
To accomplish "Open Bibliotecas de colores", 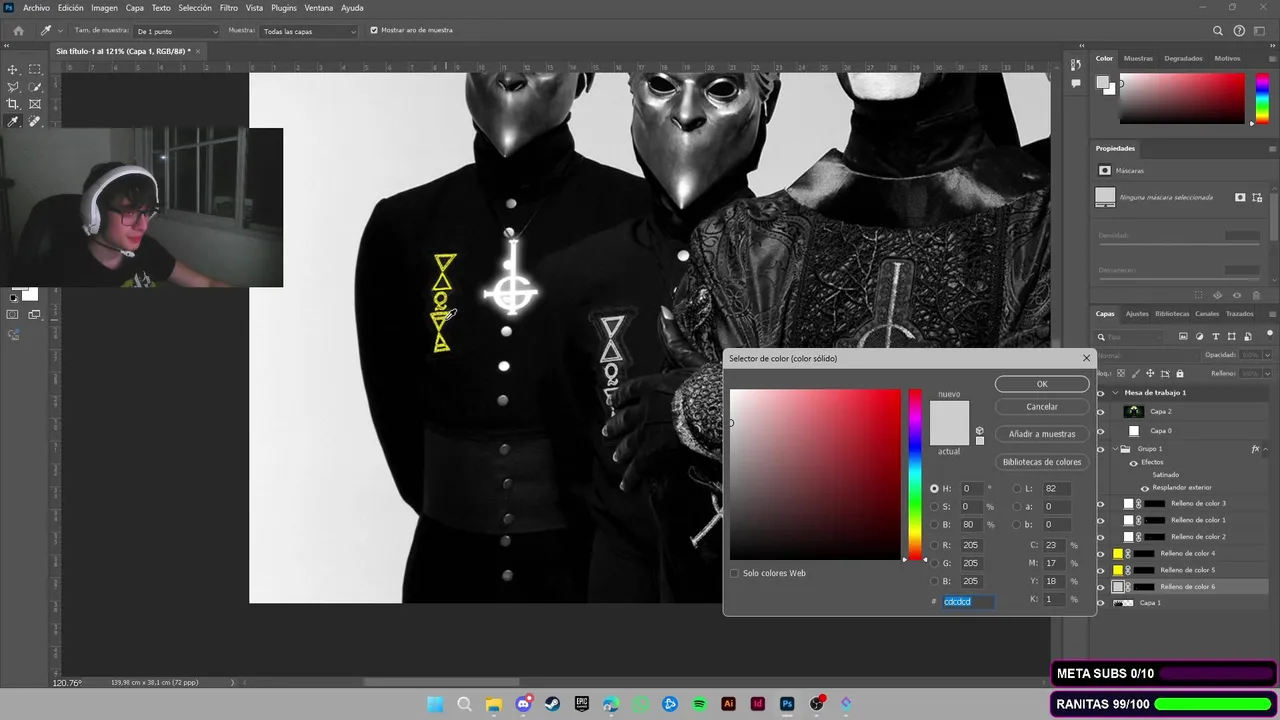I will click(1042, 462).
